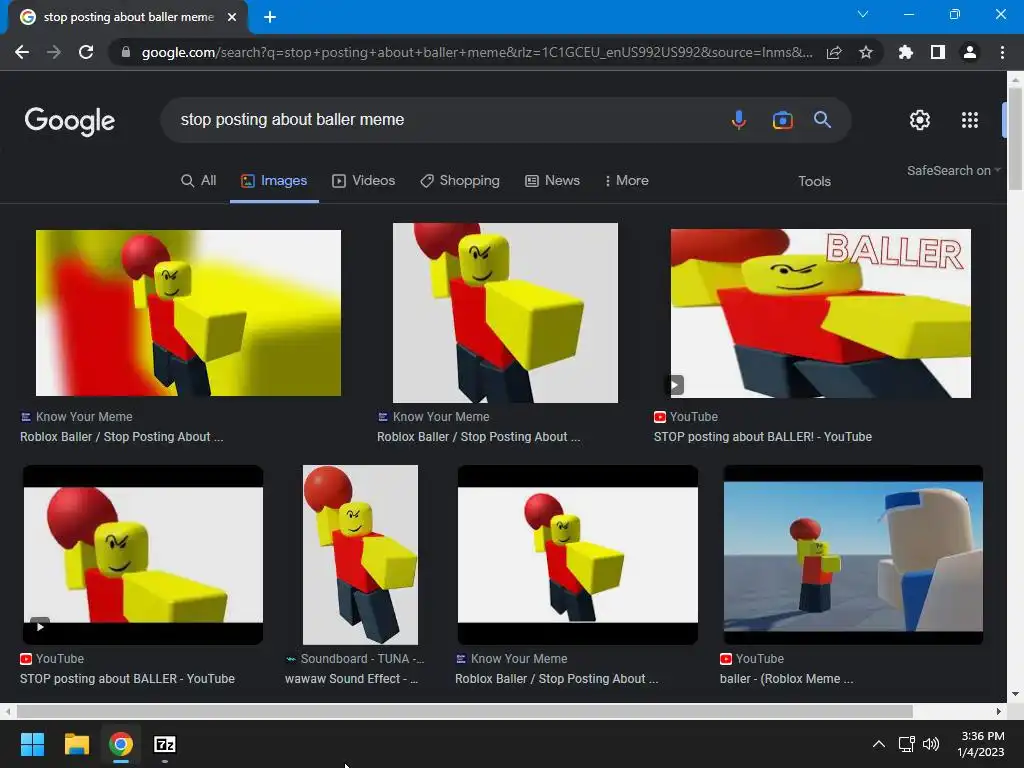
Task: Open first blurred baller image
Action: pyautogui.click(x=188, y=313)
